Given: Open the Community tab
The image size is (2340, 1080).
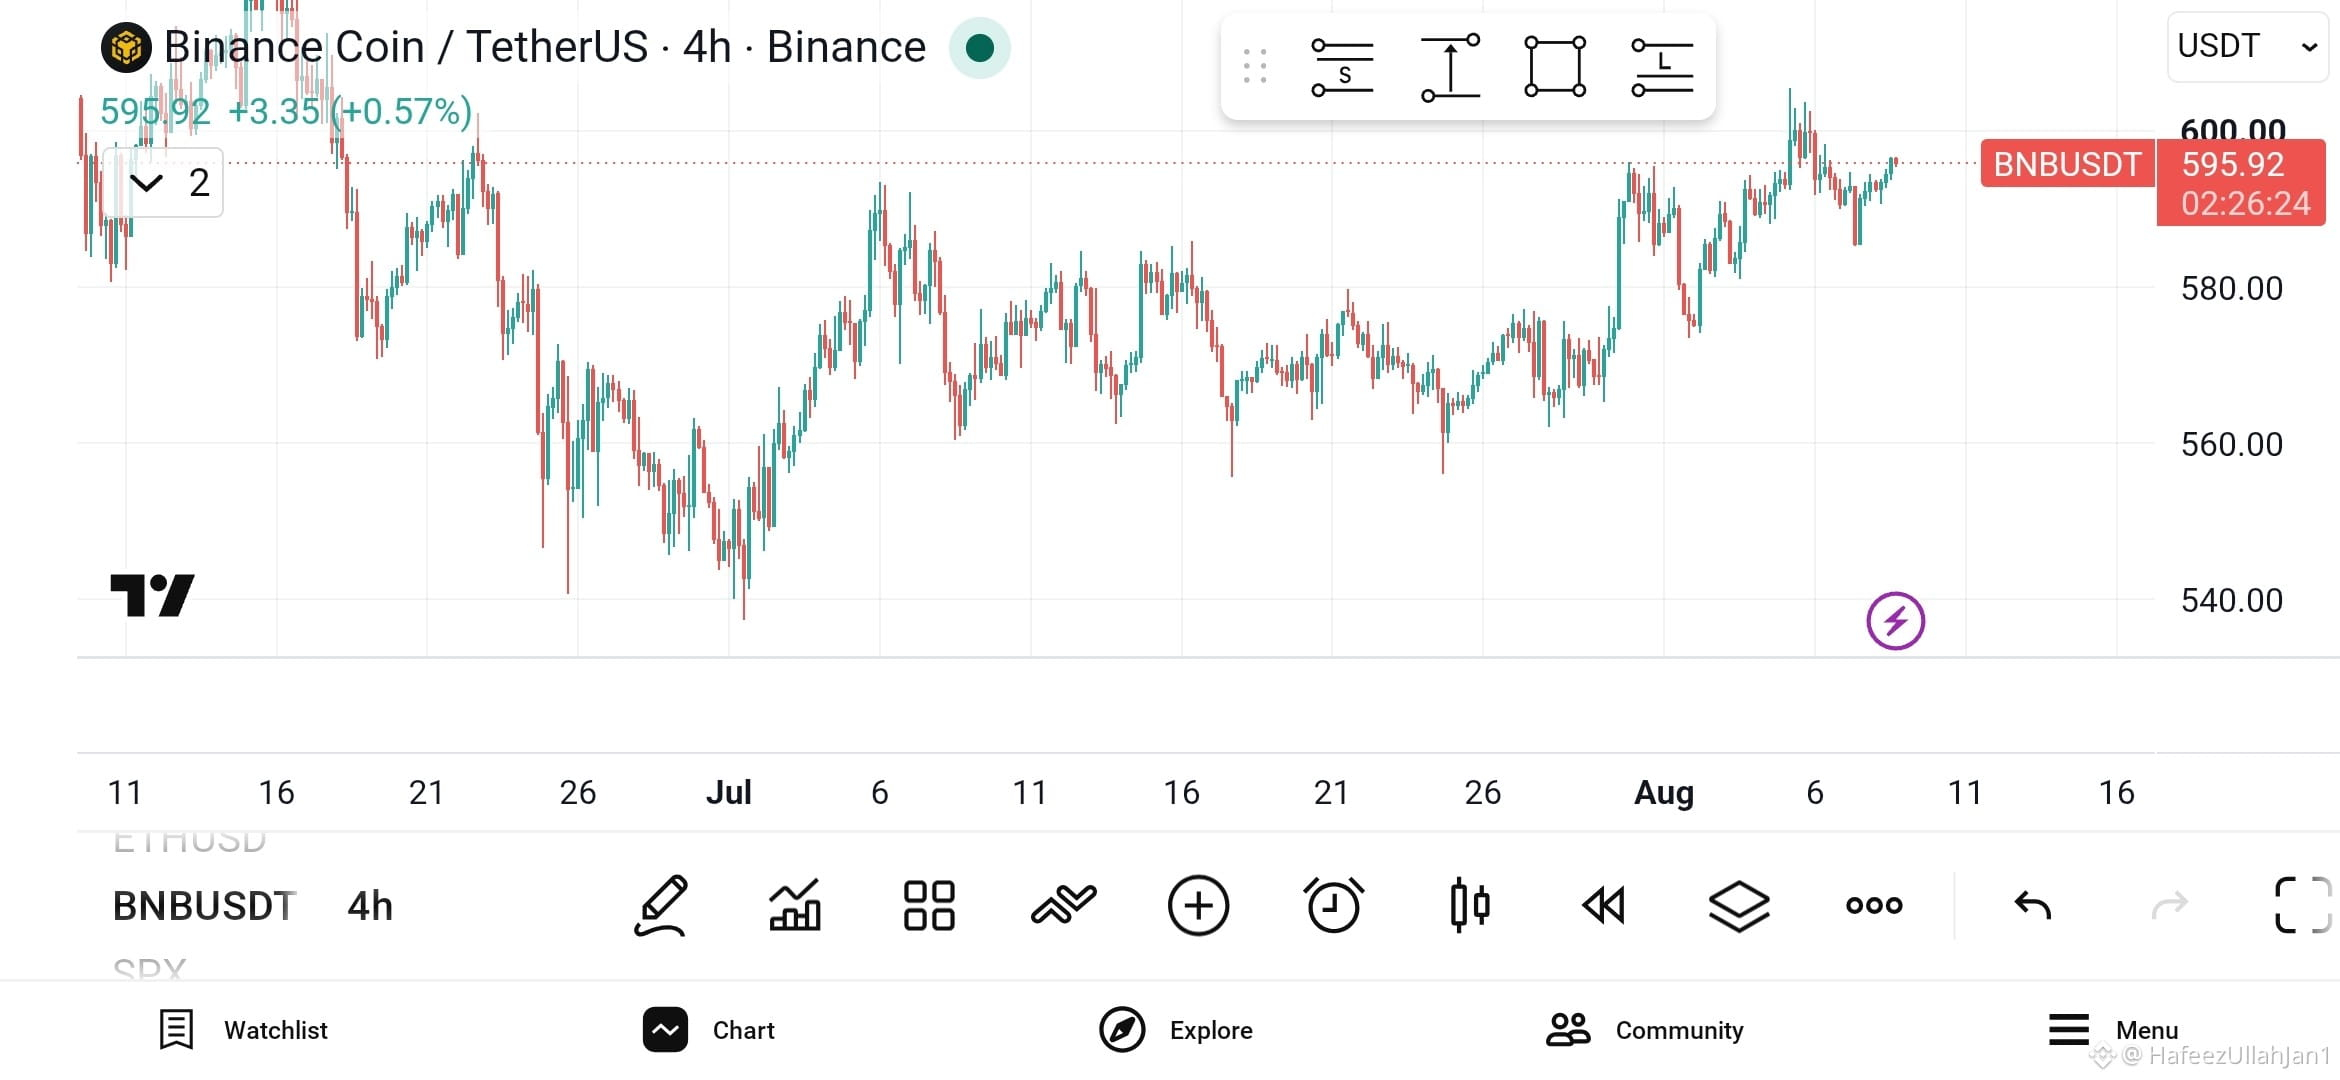Looking at the screenshot, I should (1645, 1030).
